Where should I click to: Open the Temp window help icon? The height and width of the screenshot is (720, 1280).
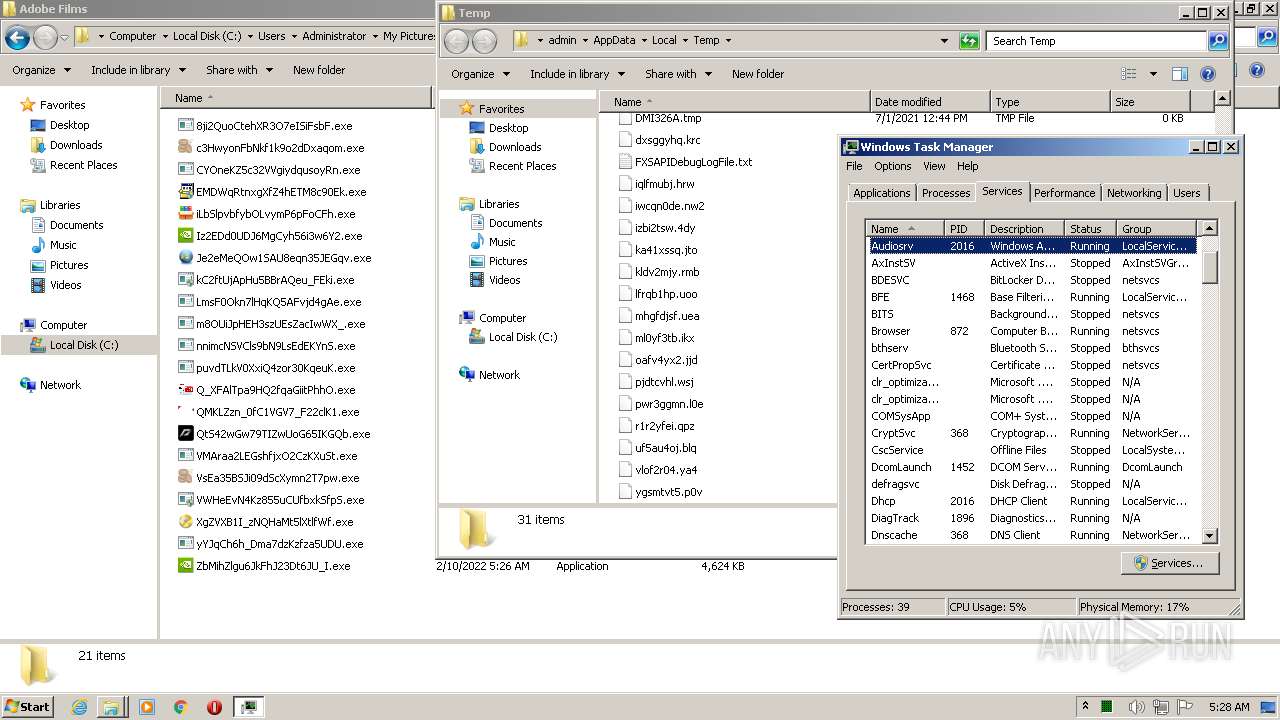(x=1207, y=74)
